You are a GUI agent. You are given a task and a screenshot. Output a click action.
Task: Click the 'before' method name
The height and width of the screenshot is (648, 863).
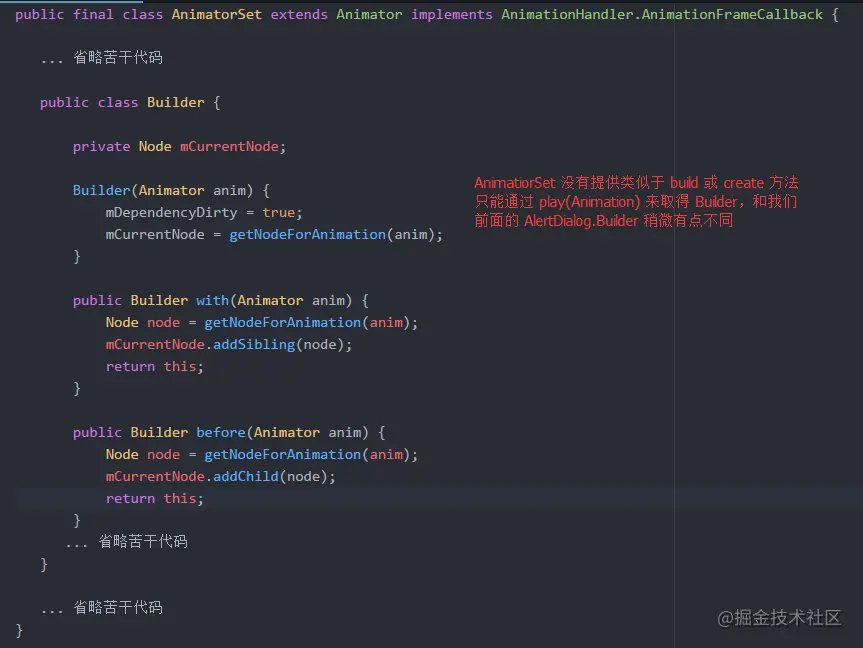(x=221, y=433)
